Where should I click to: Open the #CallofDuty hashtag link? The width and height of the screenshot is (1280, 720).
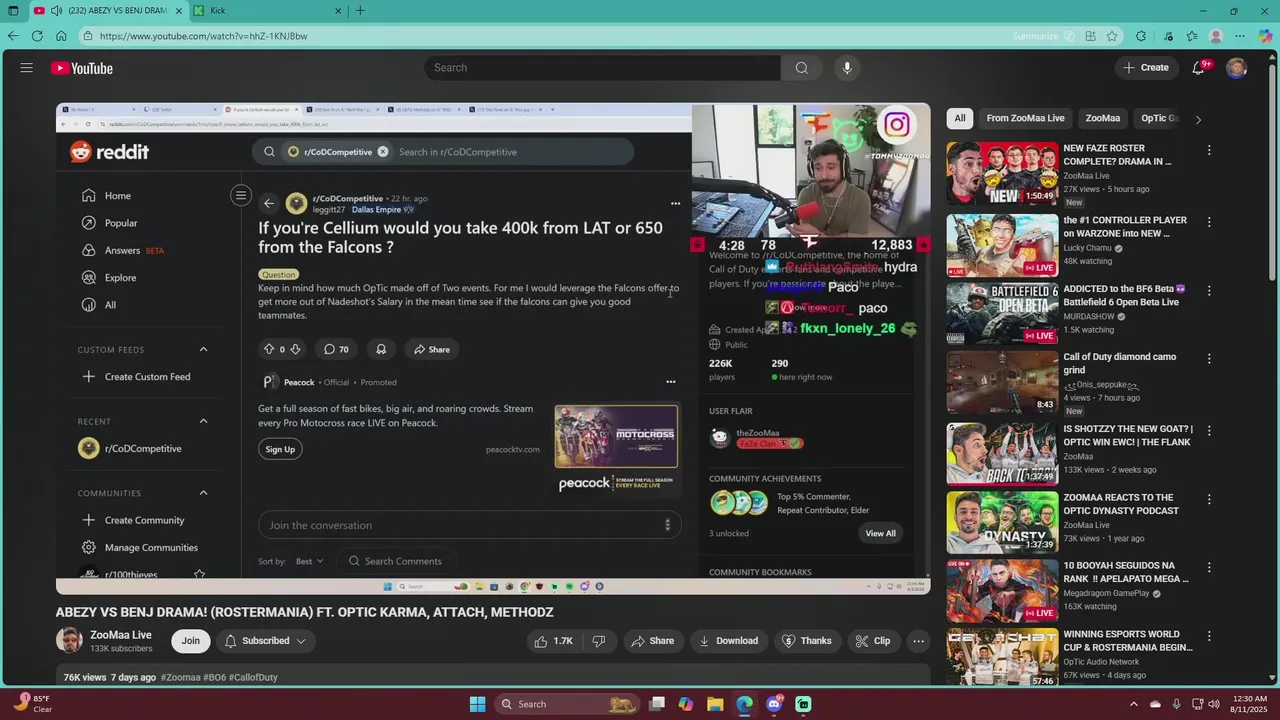[253, 678]
